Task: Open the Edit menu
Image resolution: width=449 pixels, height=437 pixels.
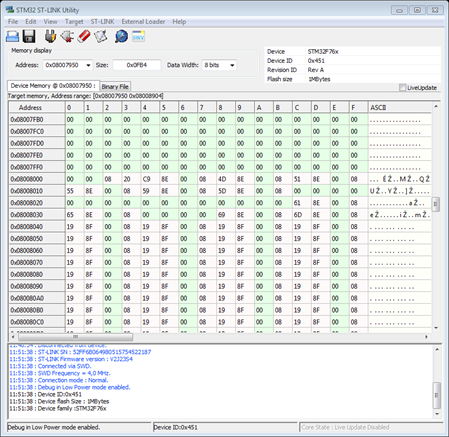Action: [x=31, y=22]
